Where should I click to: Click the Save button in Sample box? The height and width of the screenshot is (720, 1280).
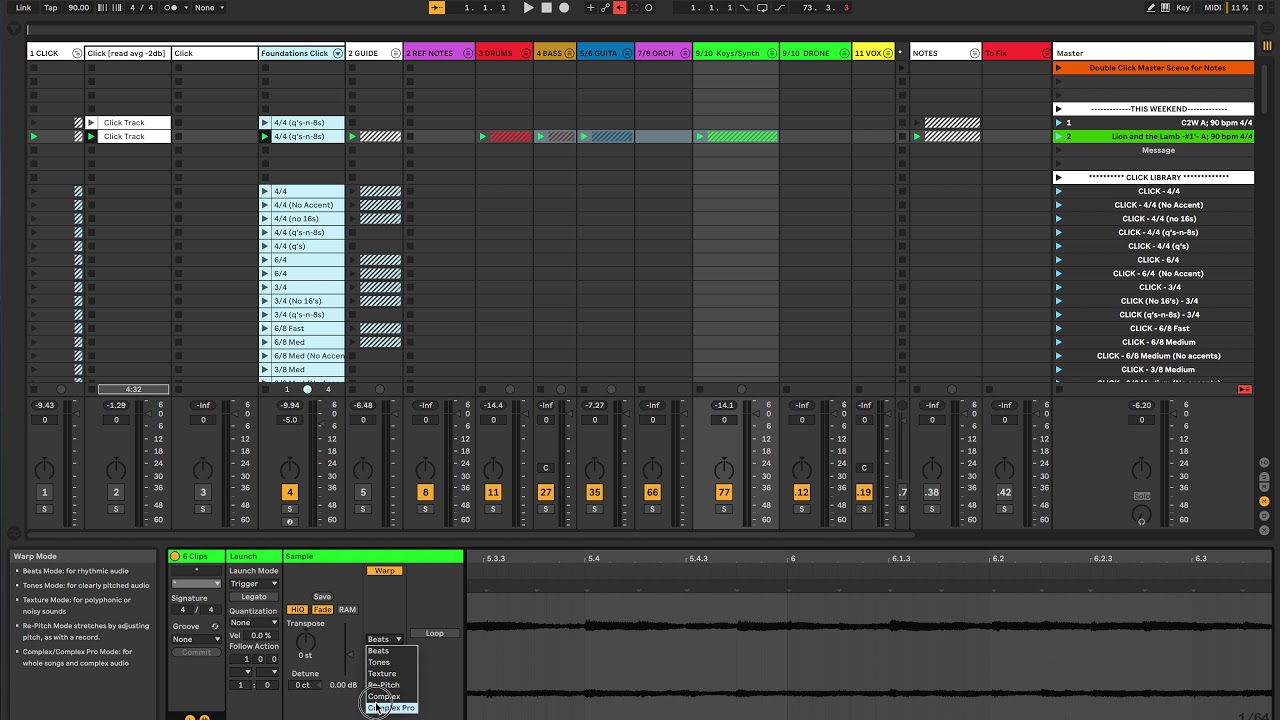click(322, 597)
